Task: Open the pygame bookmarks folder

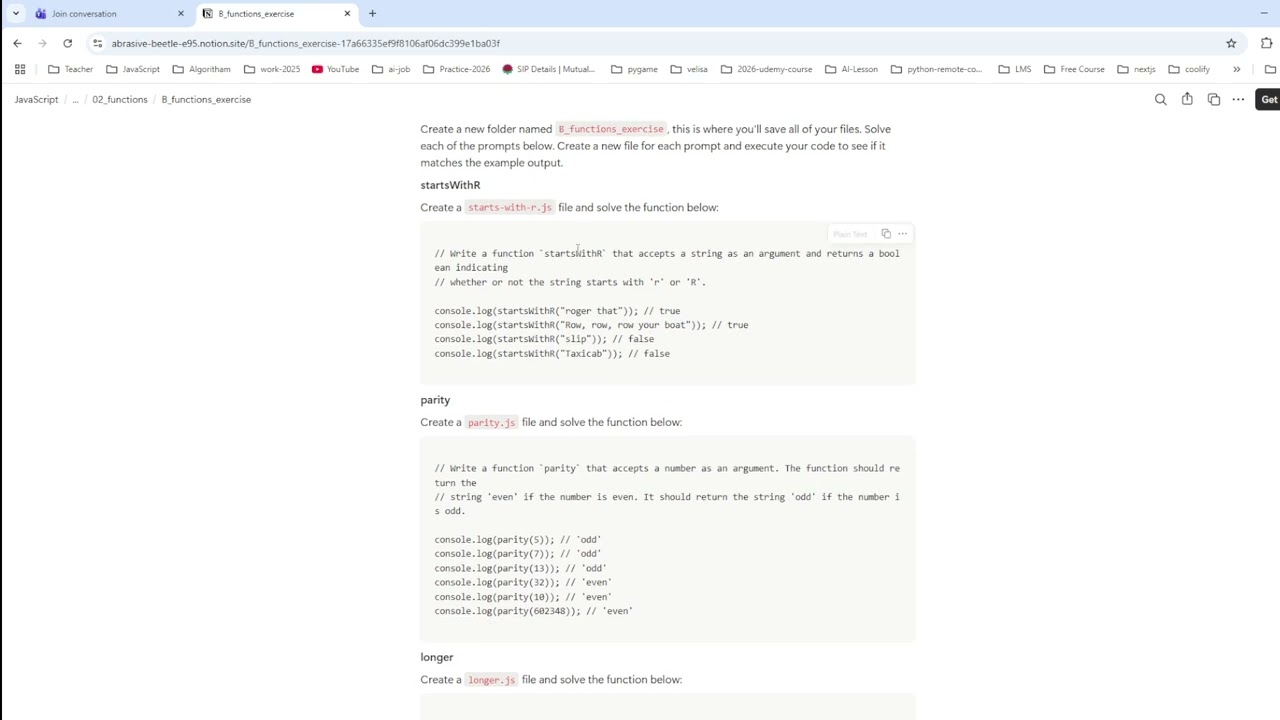Action: click(633, 69)
